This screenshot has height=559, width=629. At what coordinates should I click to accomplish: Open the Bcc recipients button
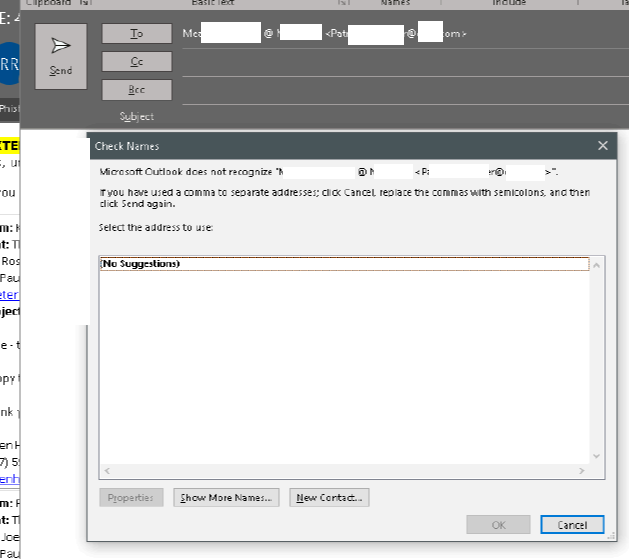(137, 89)
